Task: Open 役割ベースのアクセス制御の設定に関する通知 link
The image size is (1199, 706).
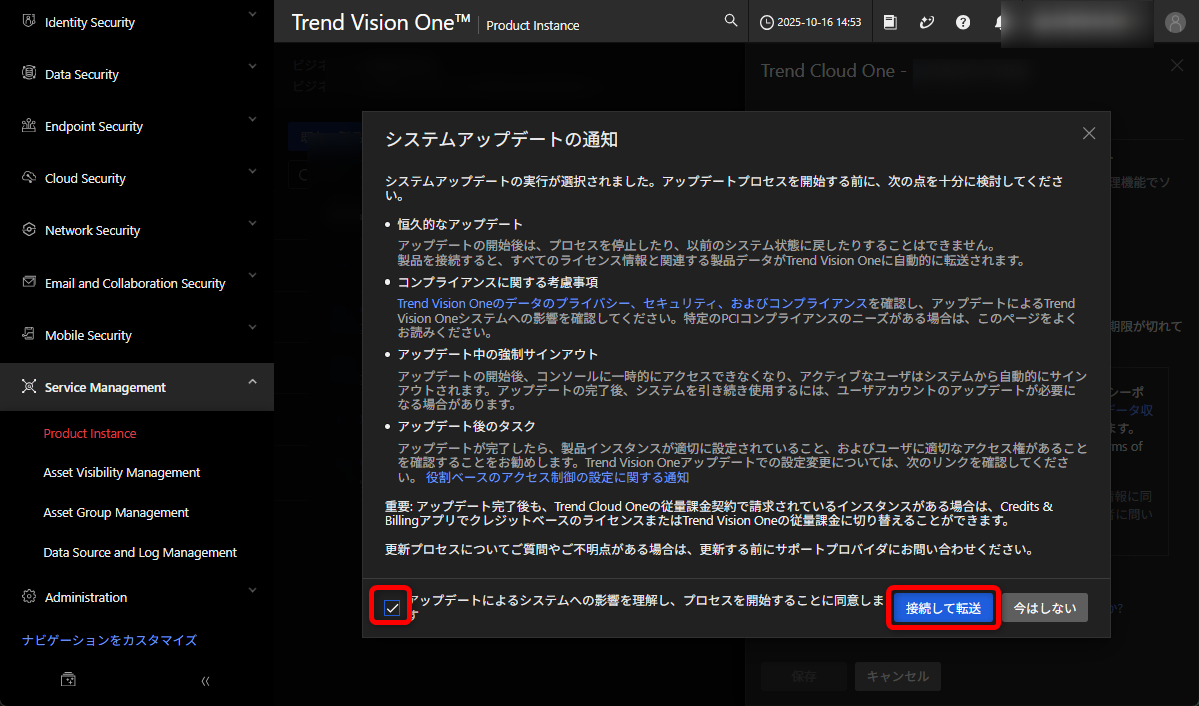Action: click(557, 477)
